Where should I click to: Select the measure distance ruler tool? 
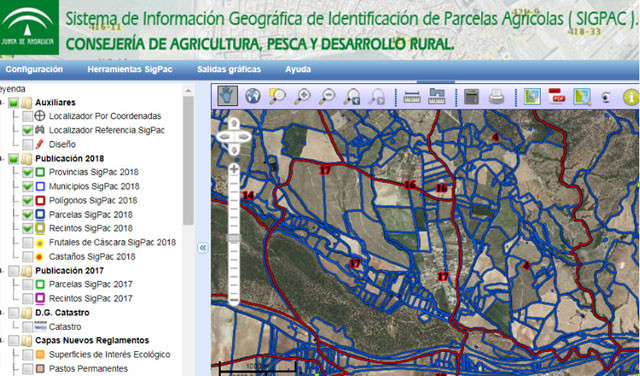tap(412, 97)
